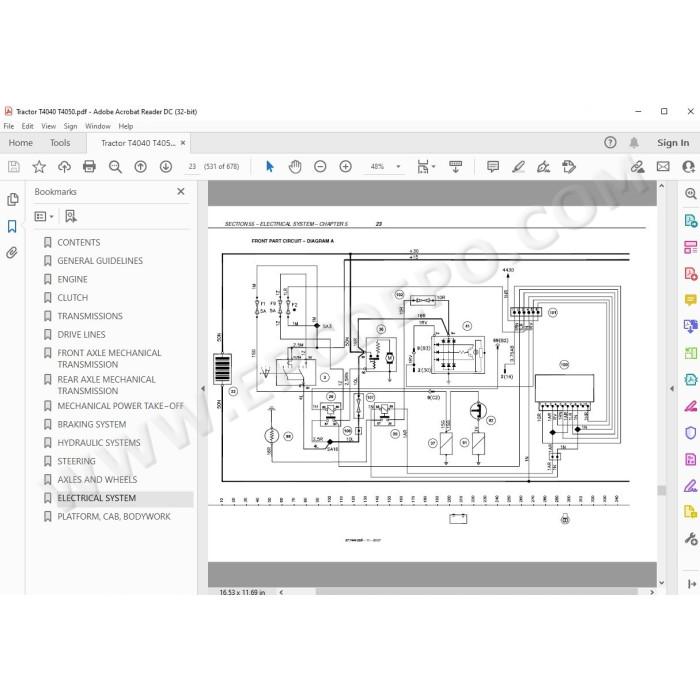Go to previous page arrow

141,167
